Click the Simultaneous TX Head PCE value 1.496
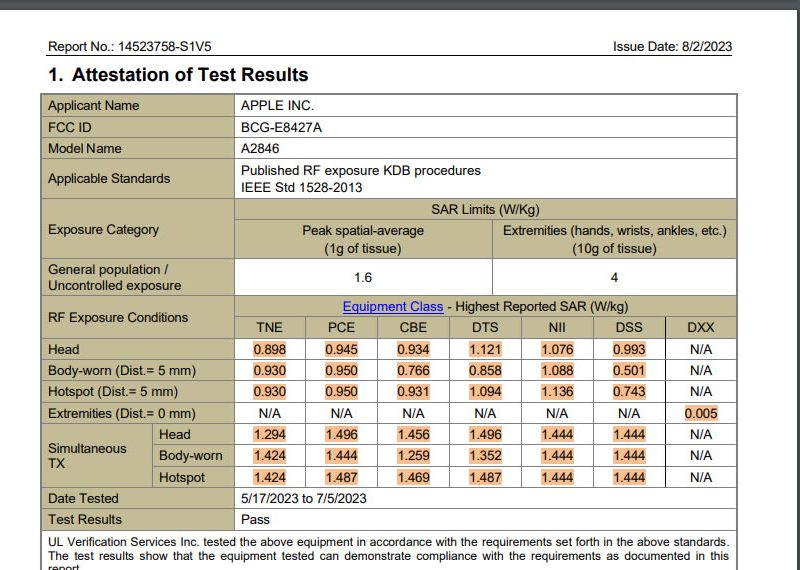The height and width of the screenshot is (570, 800). pyautogui.click(x=342, y=435)
